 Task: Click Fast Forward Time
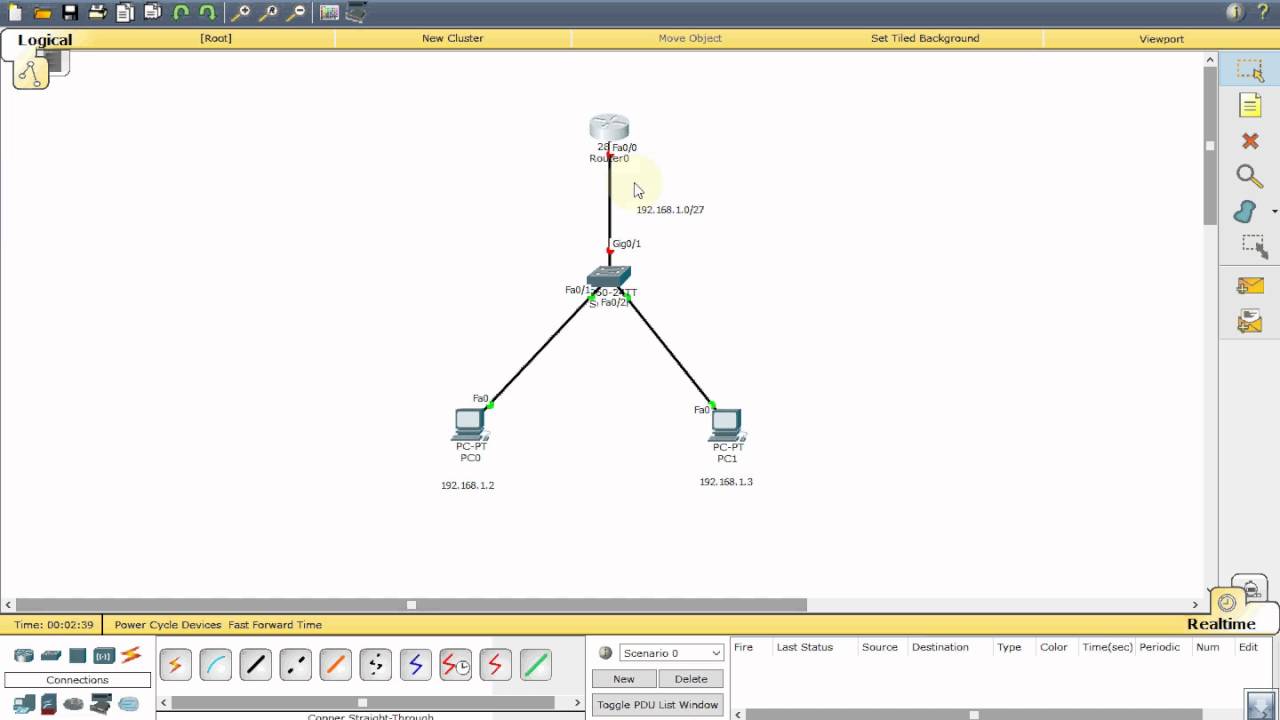point(275,625)
